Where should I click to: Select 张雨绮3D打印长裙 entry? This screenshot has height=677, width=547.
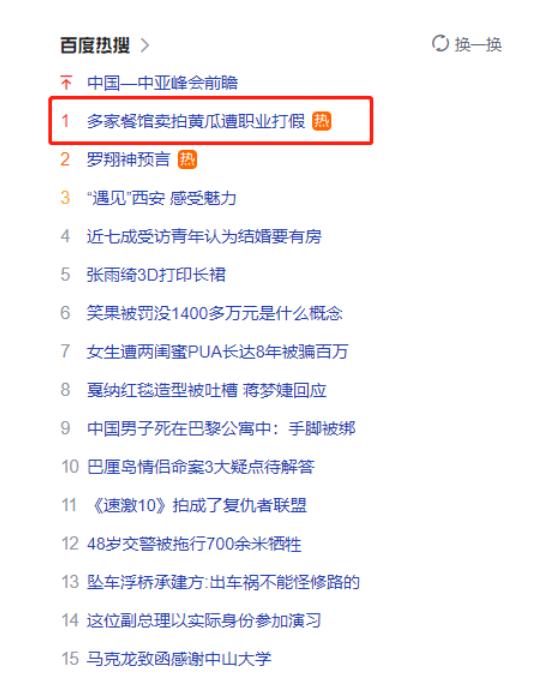[156, 275]
